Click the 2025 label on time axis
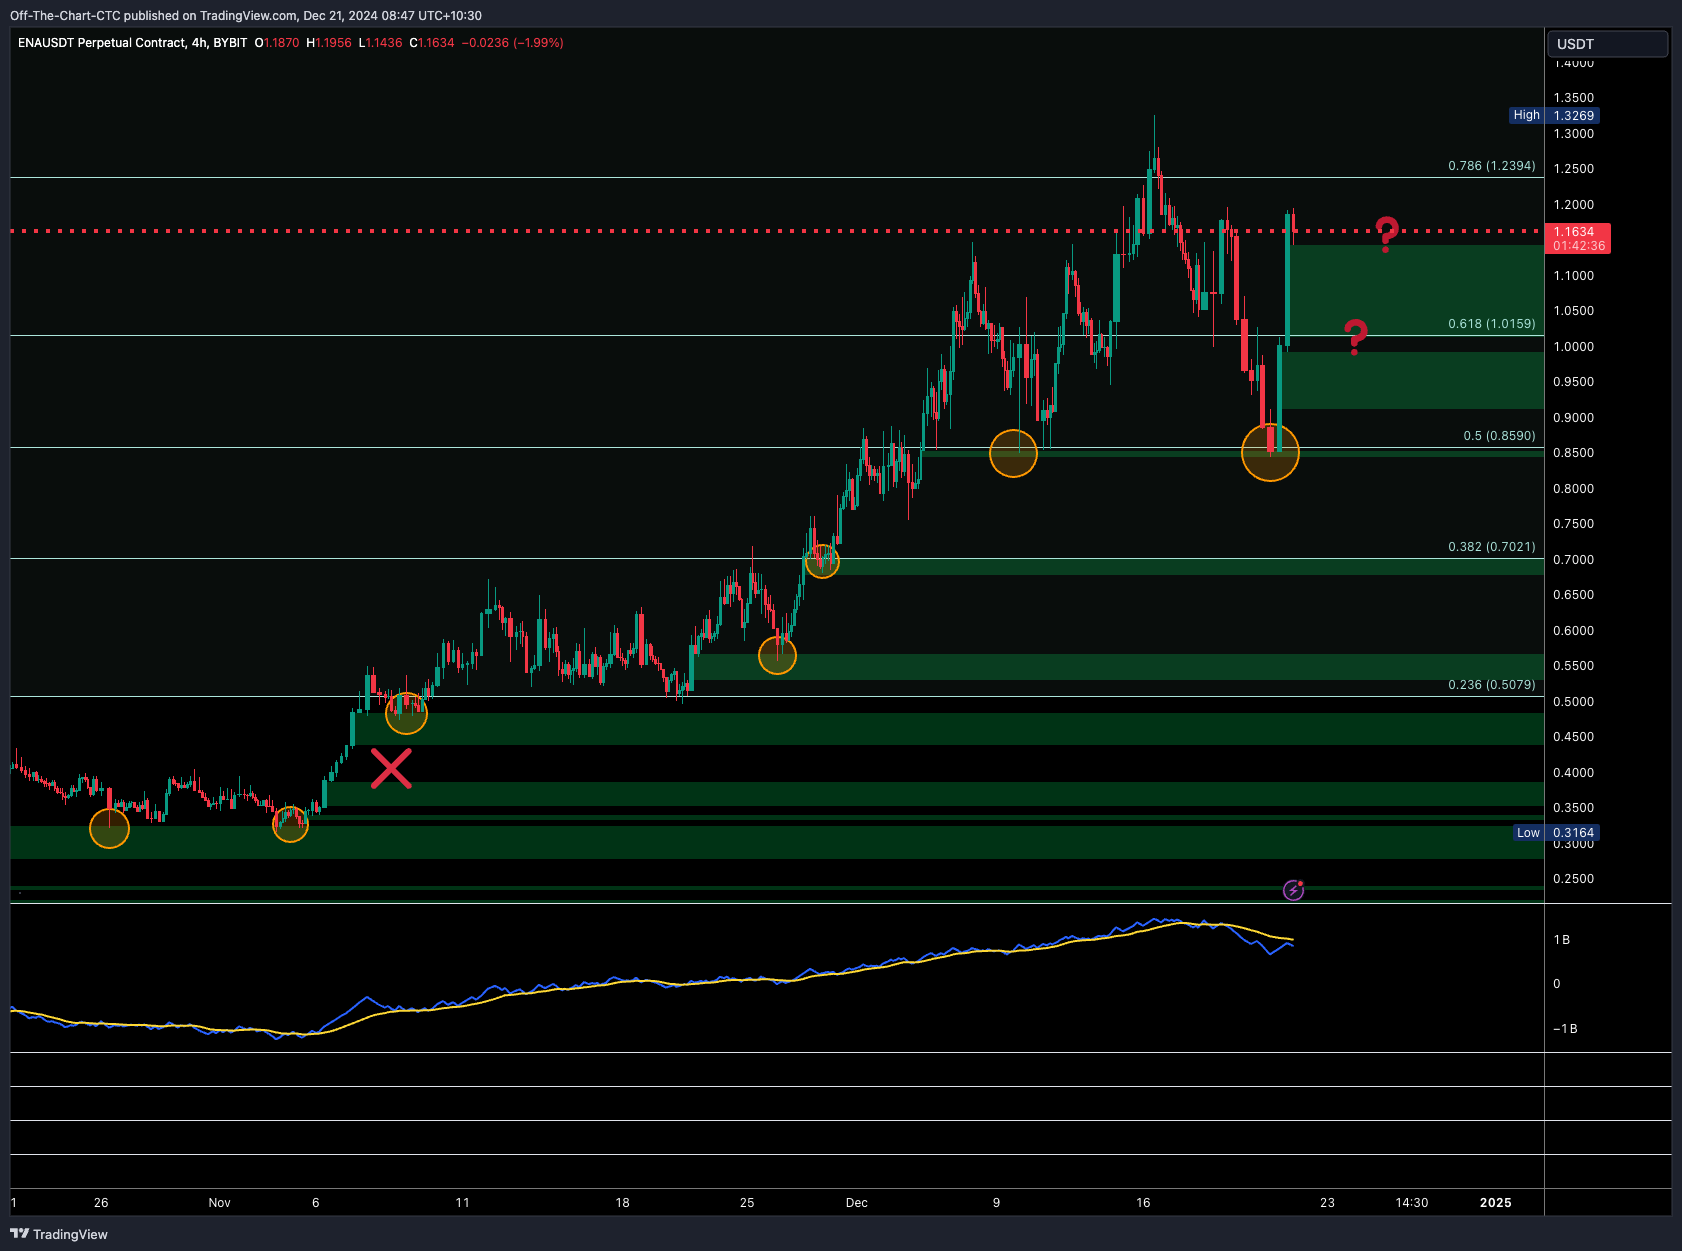Image resolution: width=1682 pixels, height=1251 pixels. (x=1495, y=1203)
